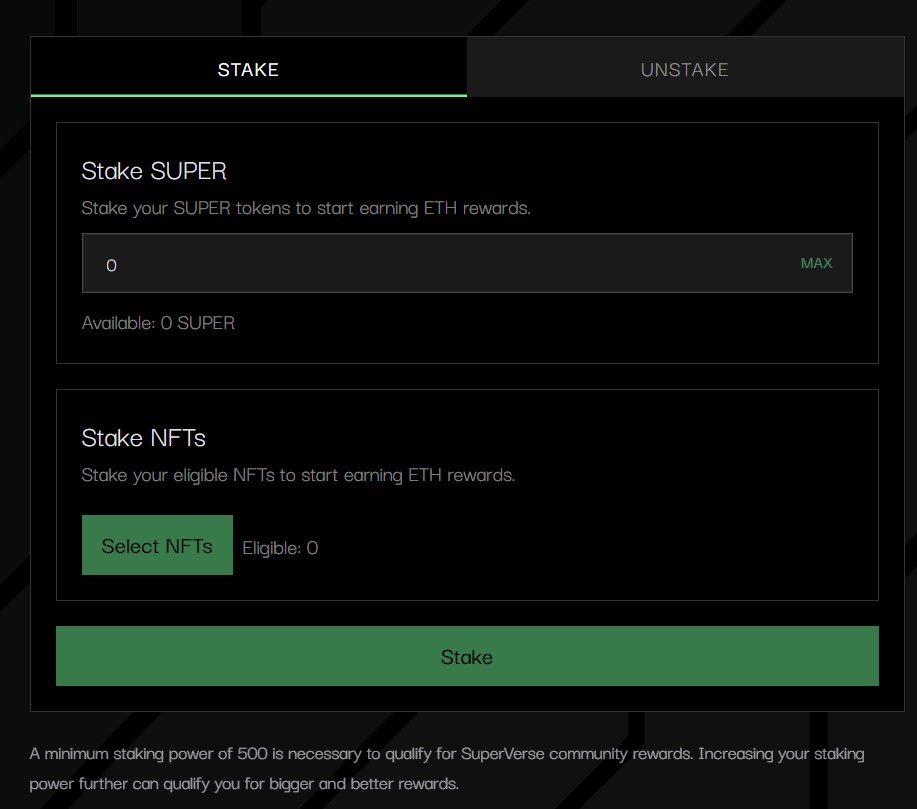Click the 0 value in amount field
Image resolution: width=917 pixels, height=809 pixels.
click(111, 265)
